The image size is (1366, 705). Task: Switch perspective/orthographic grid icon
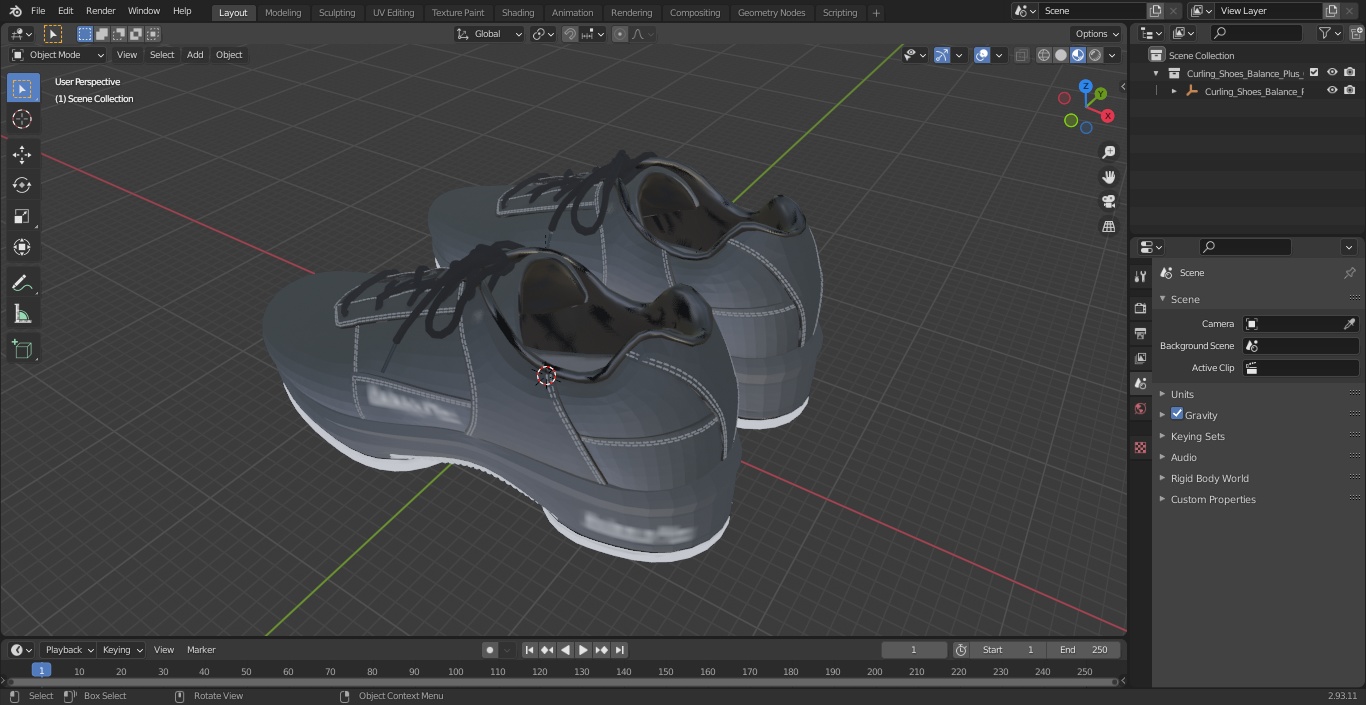point(1108,227)
